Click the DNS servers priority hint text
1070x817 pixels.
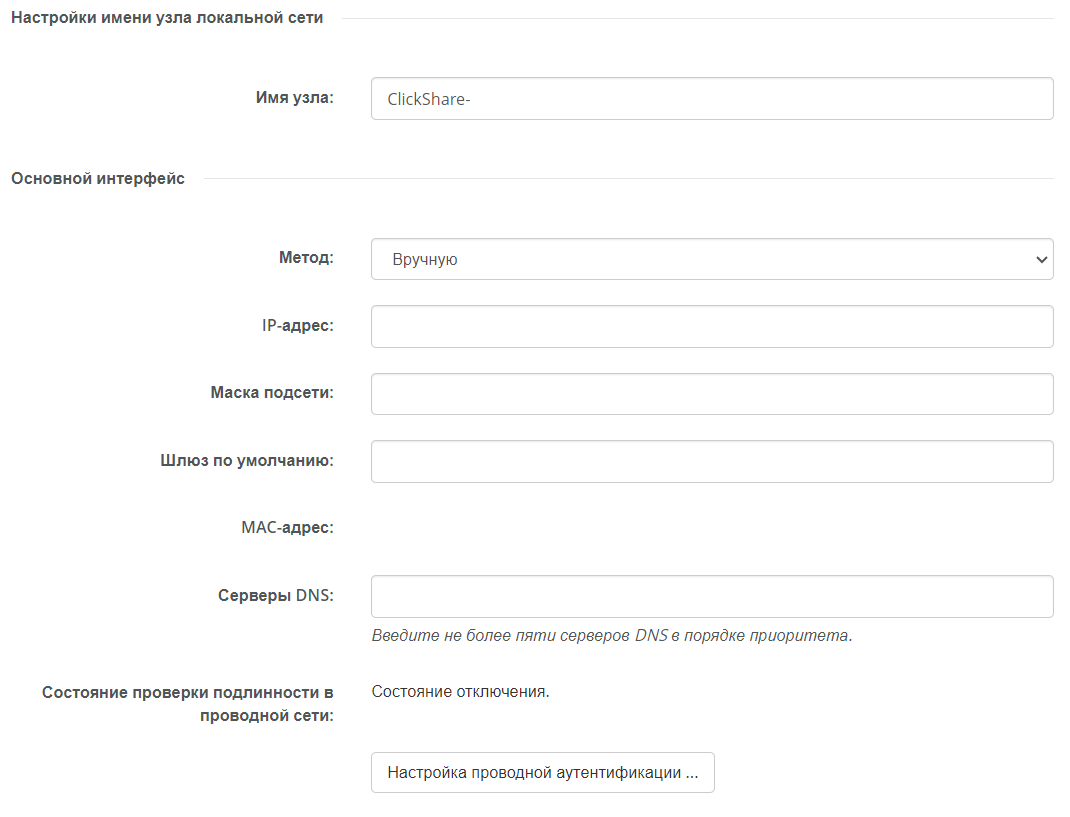(x=612, y=635)
